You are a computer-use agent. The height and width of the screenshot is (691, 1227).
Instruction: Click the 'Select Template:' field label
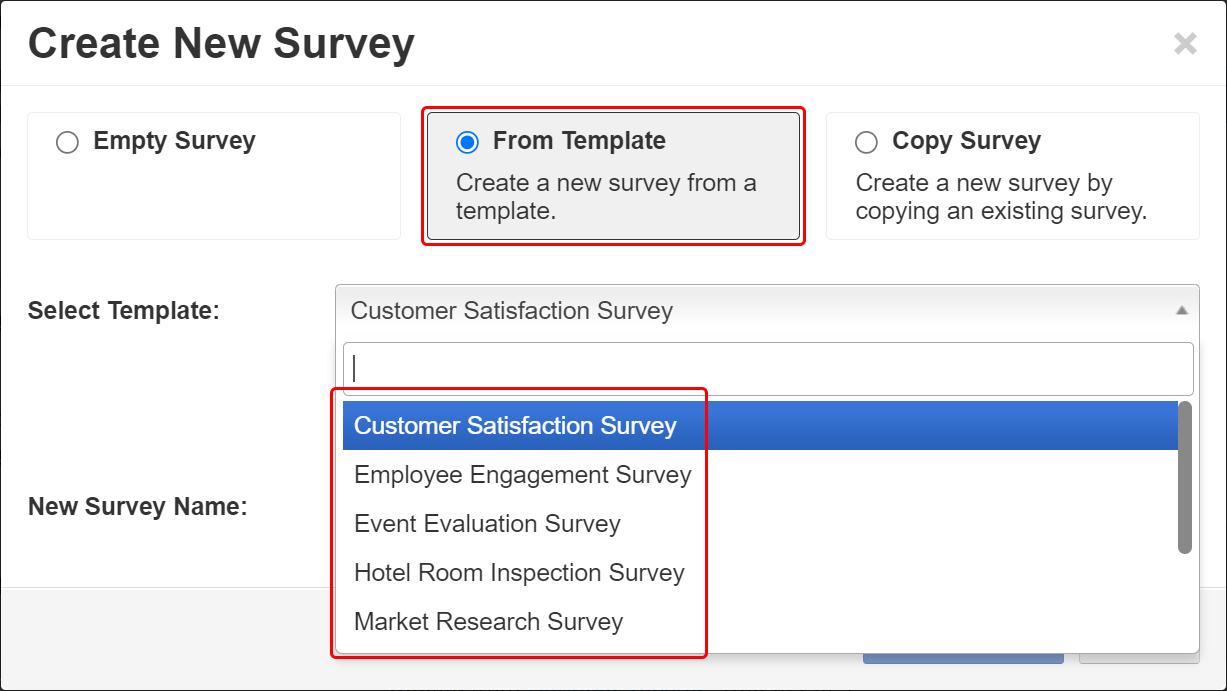pyautogui.click(x=123, y=311)
